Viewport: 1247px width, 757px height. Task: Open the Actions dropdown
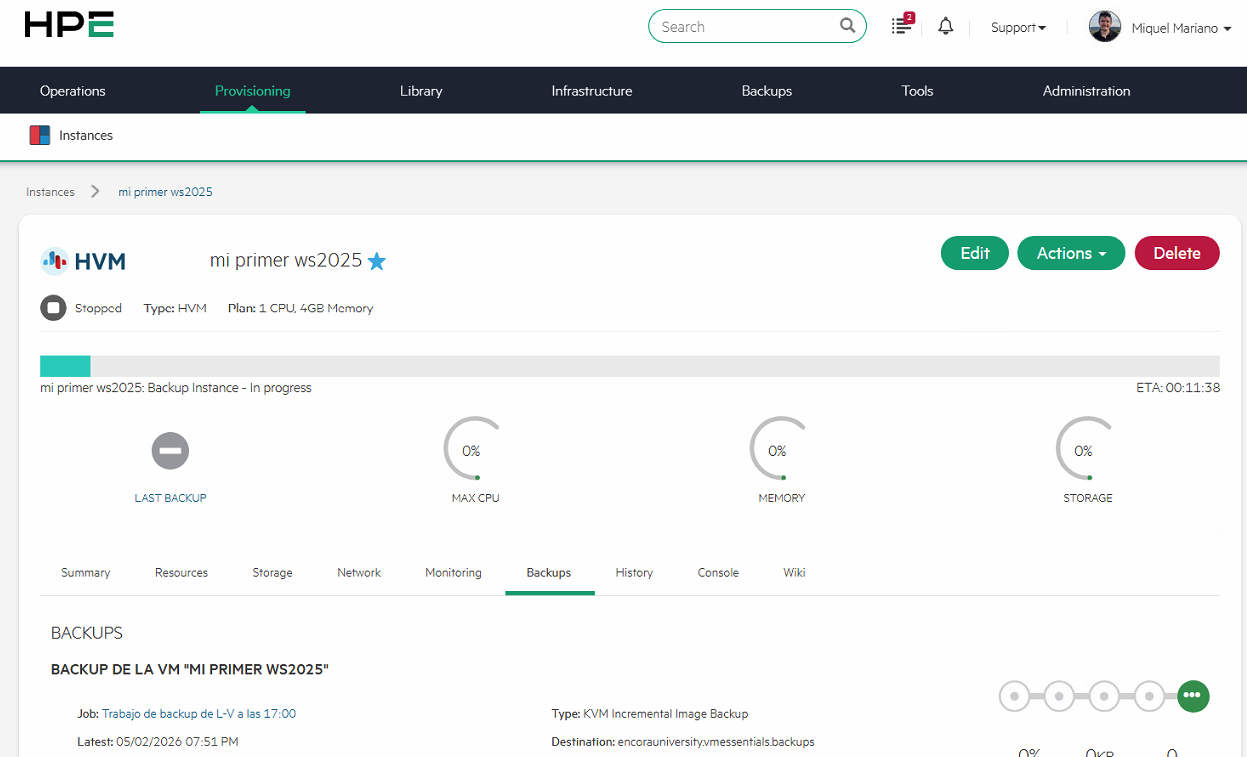point(1071,253)
